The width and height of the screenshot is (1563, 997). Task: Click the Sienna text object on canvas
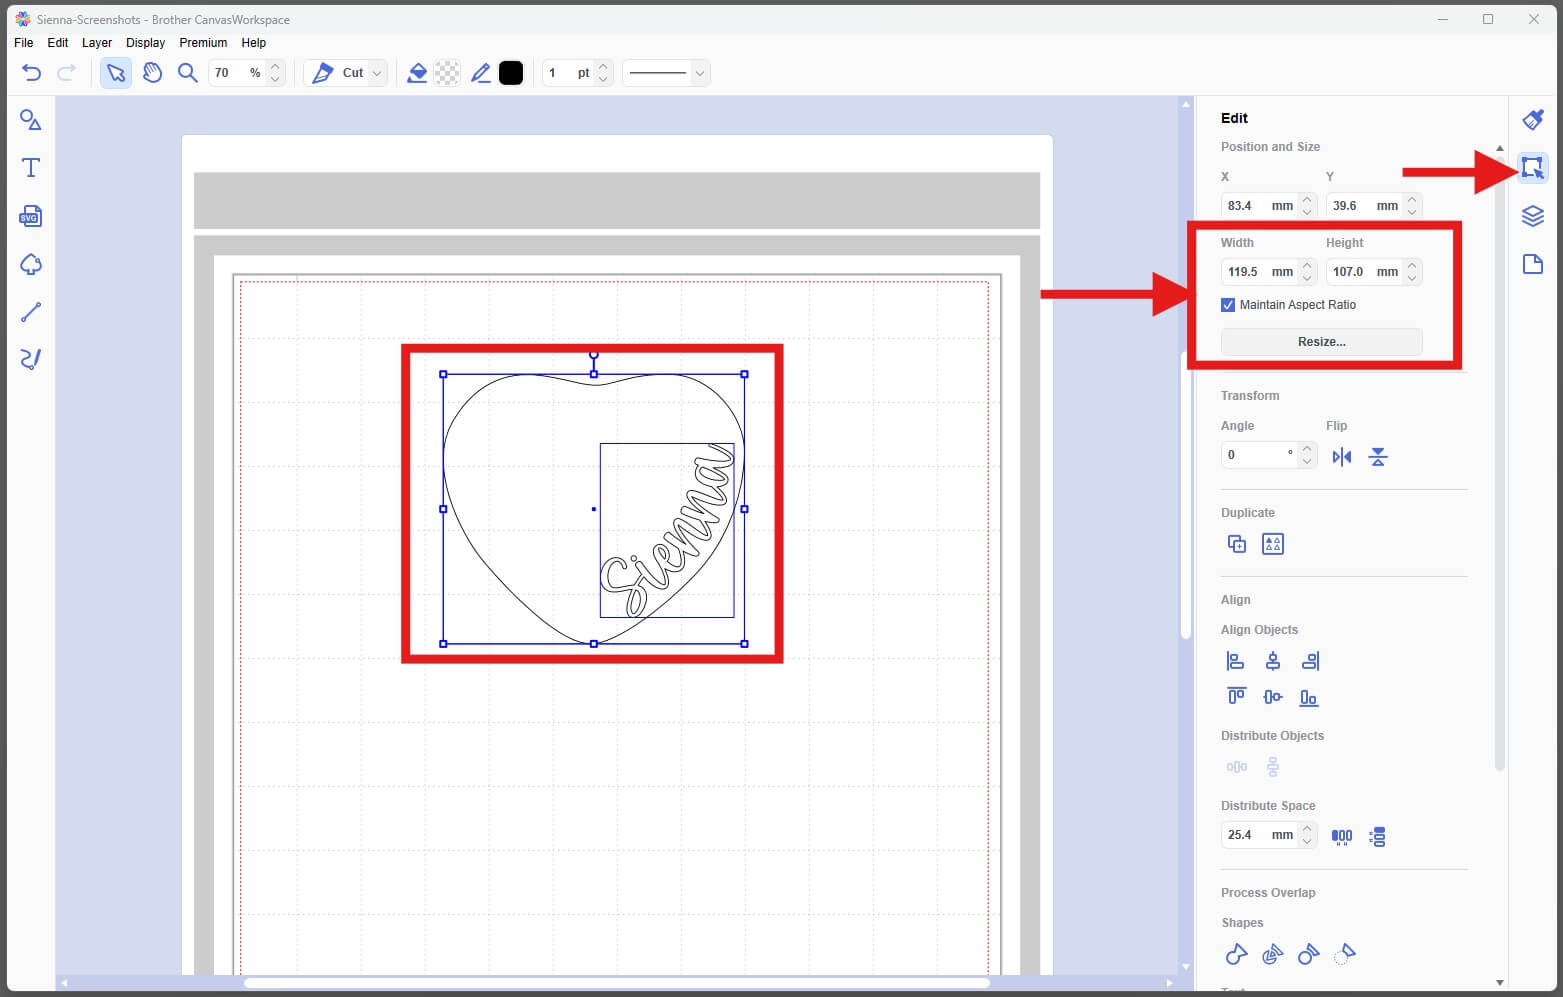667,530
